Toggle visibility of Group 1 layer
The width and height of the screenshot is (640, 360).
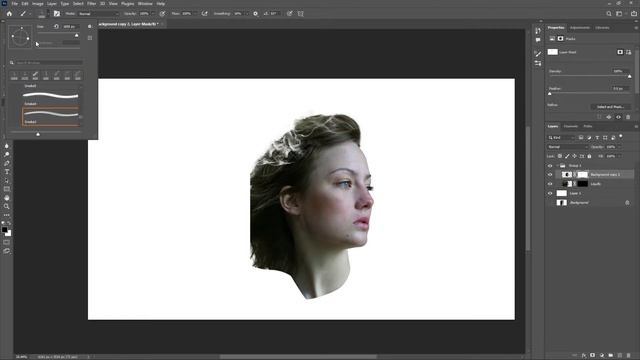pos(550,166)
